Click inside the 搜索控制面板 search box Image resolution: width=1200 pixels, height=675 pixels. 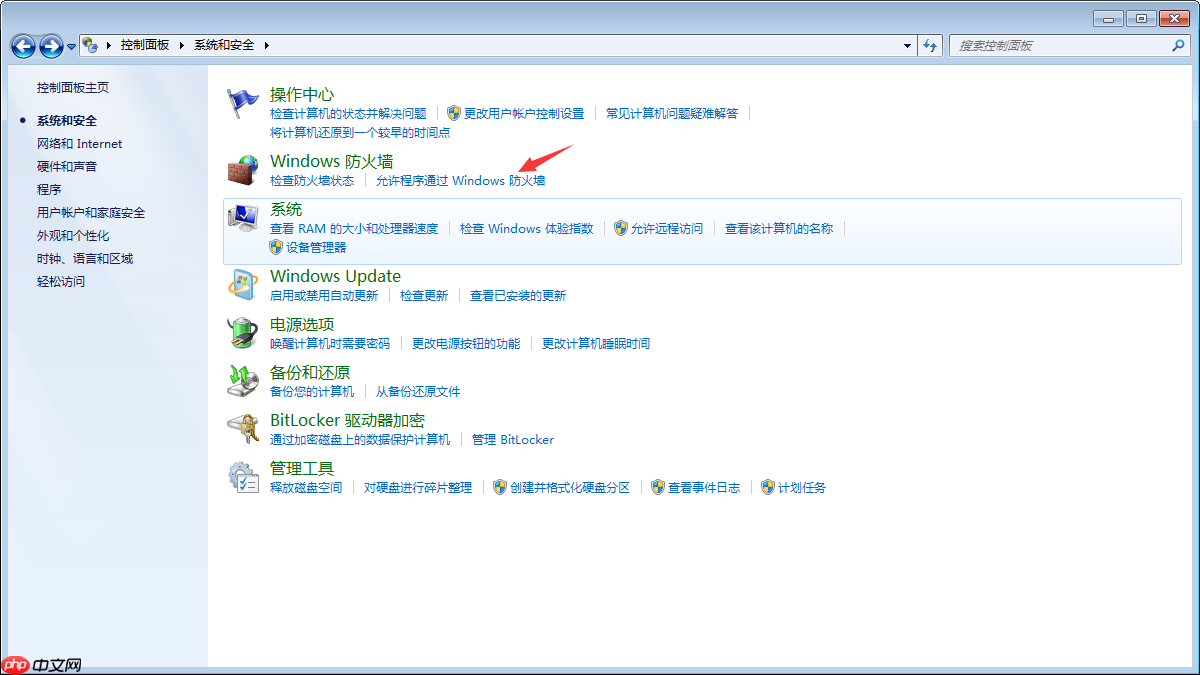coord(1060,44)
